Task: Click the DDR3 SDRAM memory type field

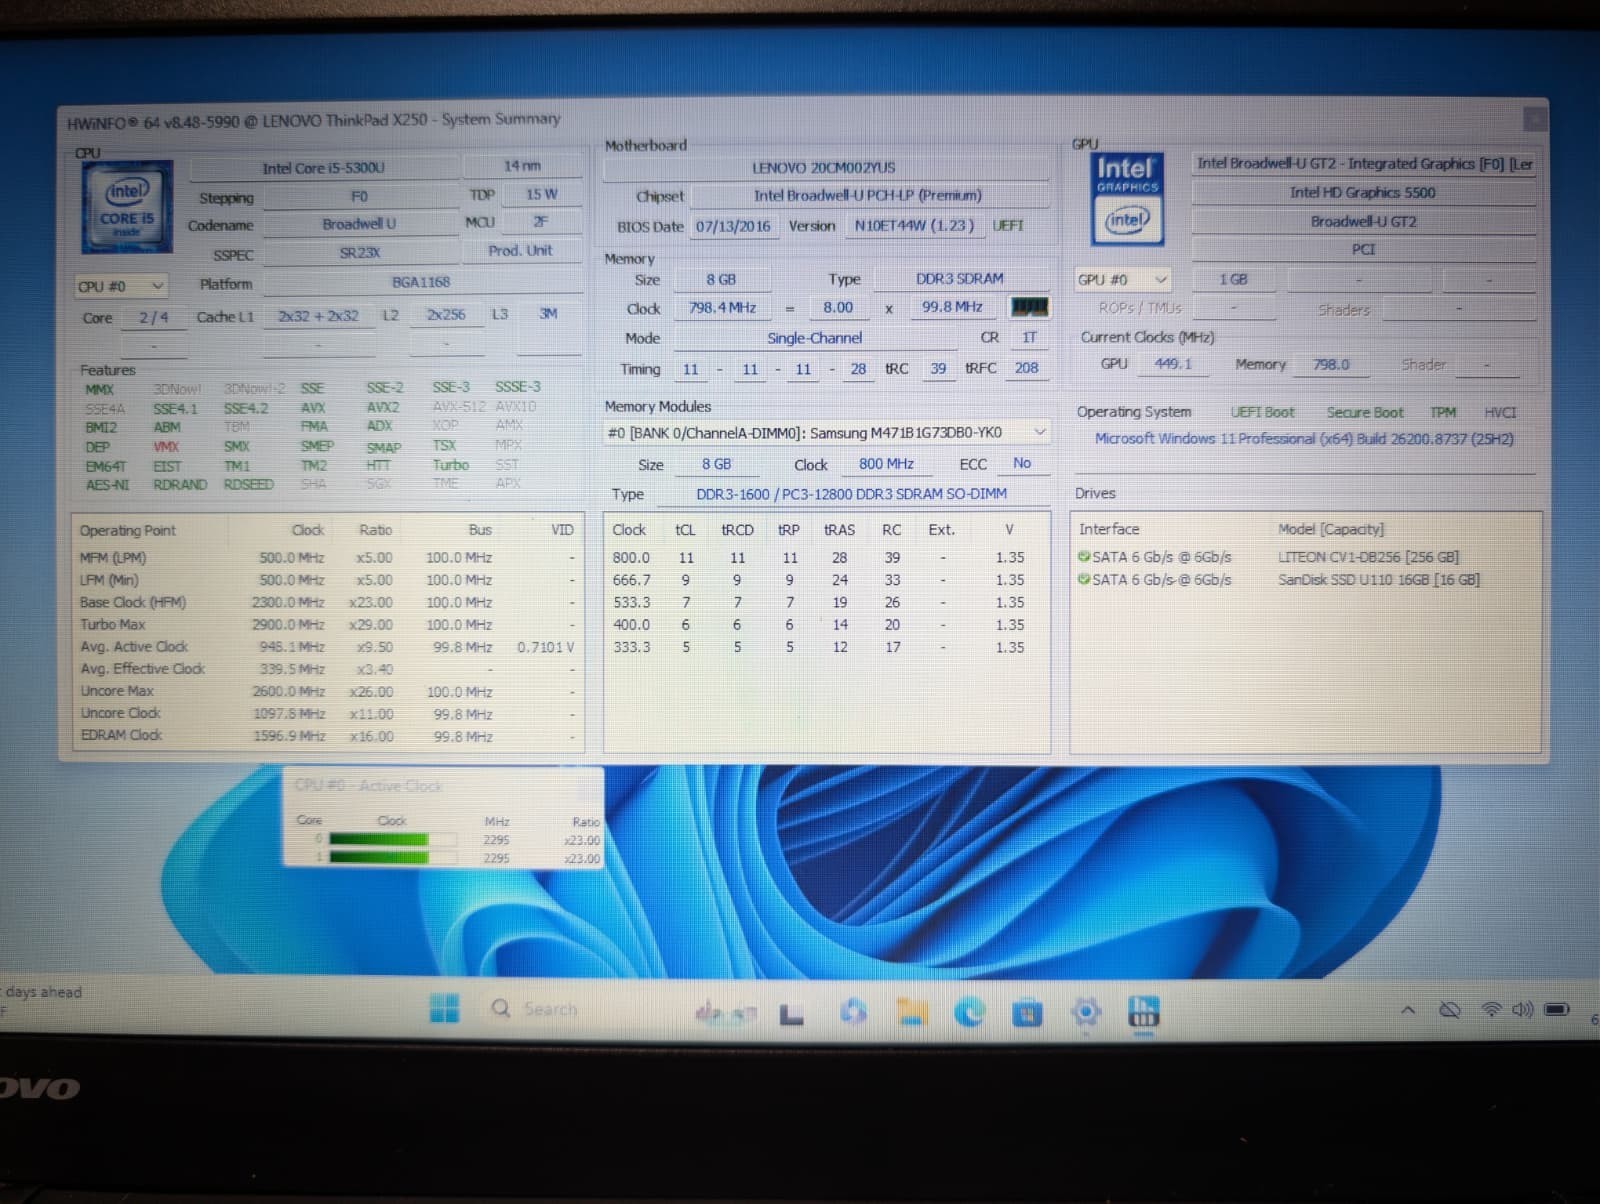Action: 959,278
